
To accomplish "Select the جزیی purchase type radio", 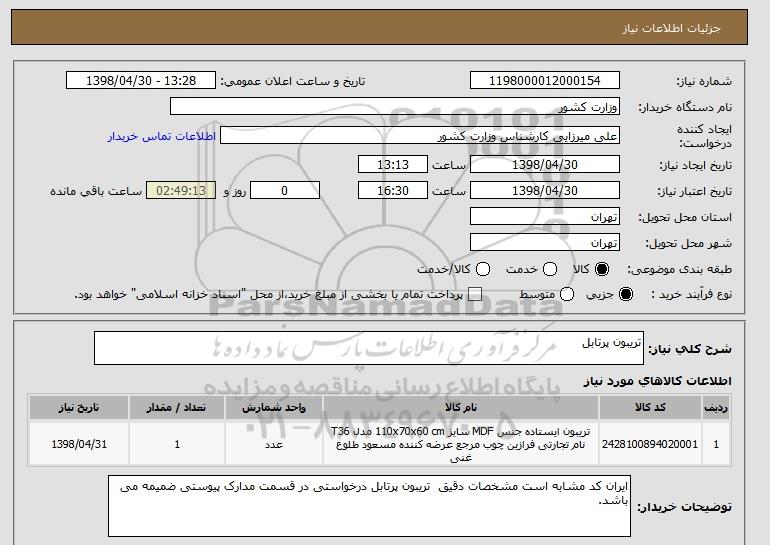I will point(626,294).
